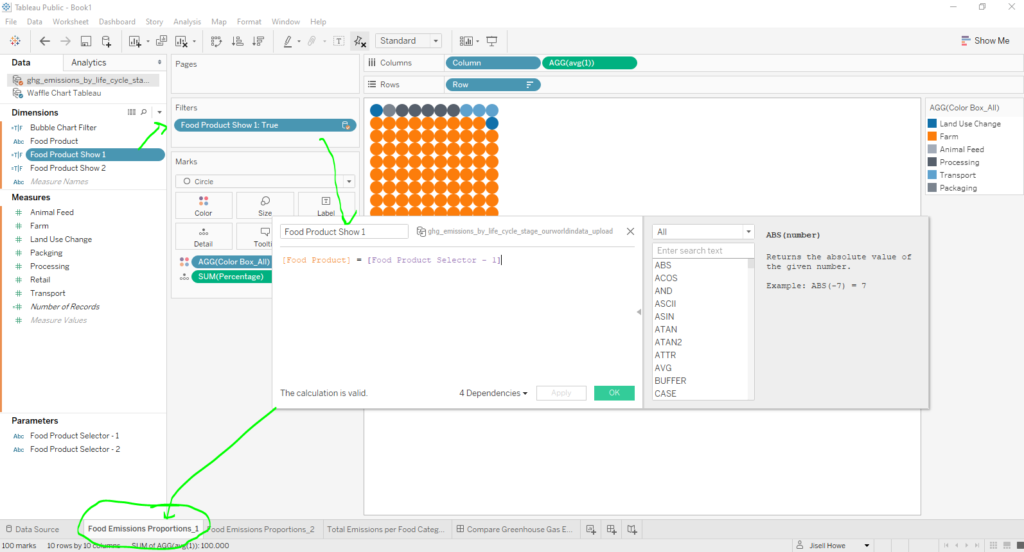Click the Row pill on Rows shelf
This screenshot has height=552, width=1024.
tap(492, 84)
